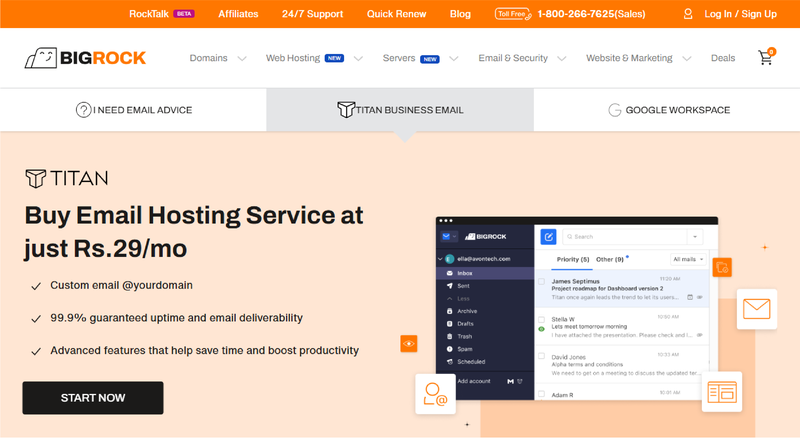Open the search box dropdown arrow
This screenshot has height=445, width=800.
coord(695,237)
